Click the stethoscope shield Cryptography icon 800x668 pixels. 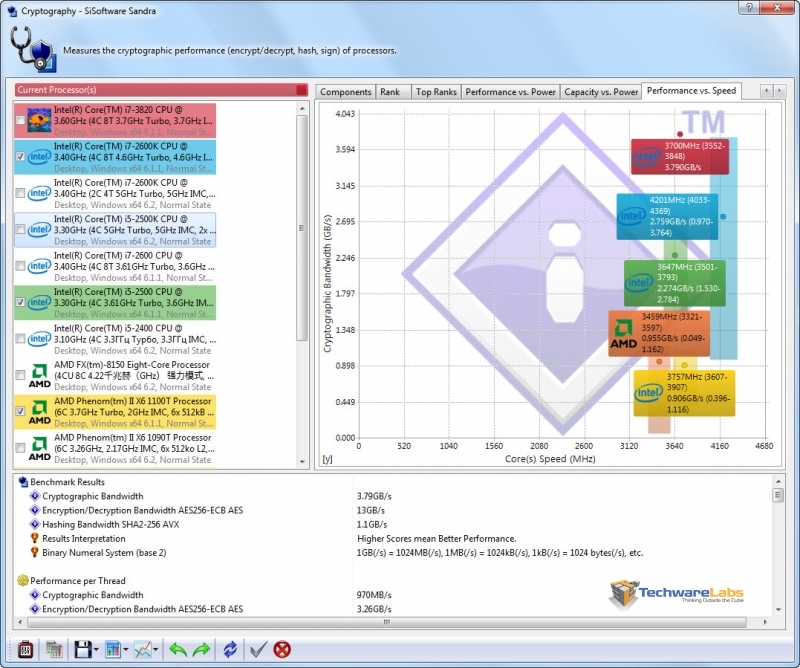33,50
